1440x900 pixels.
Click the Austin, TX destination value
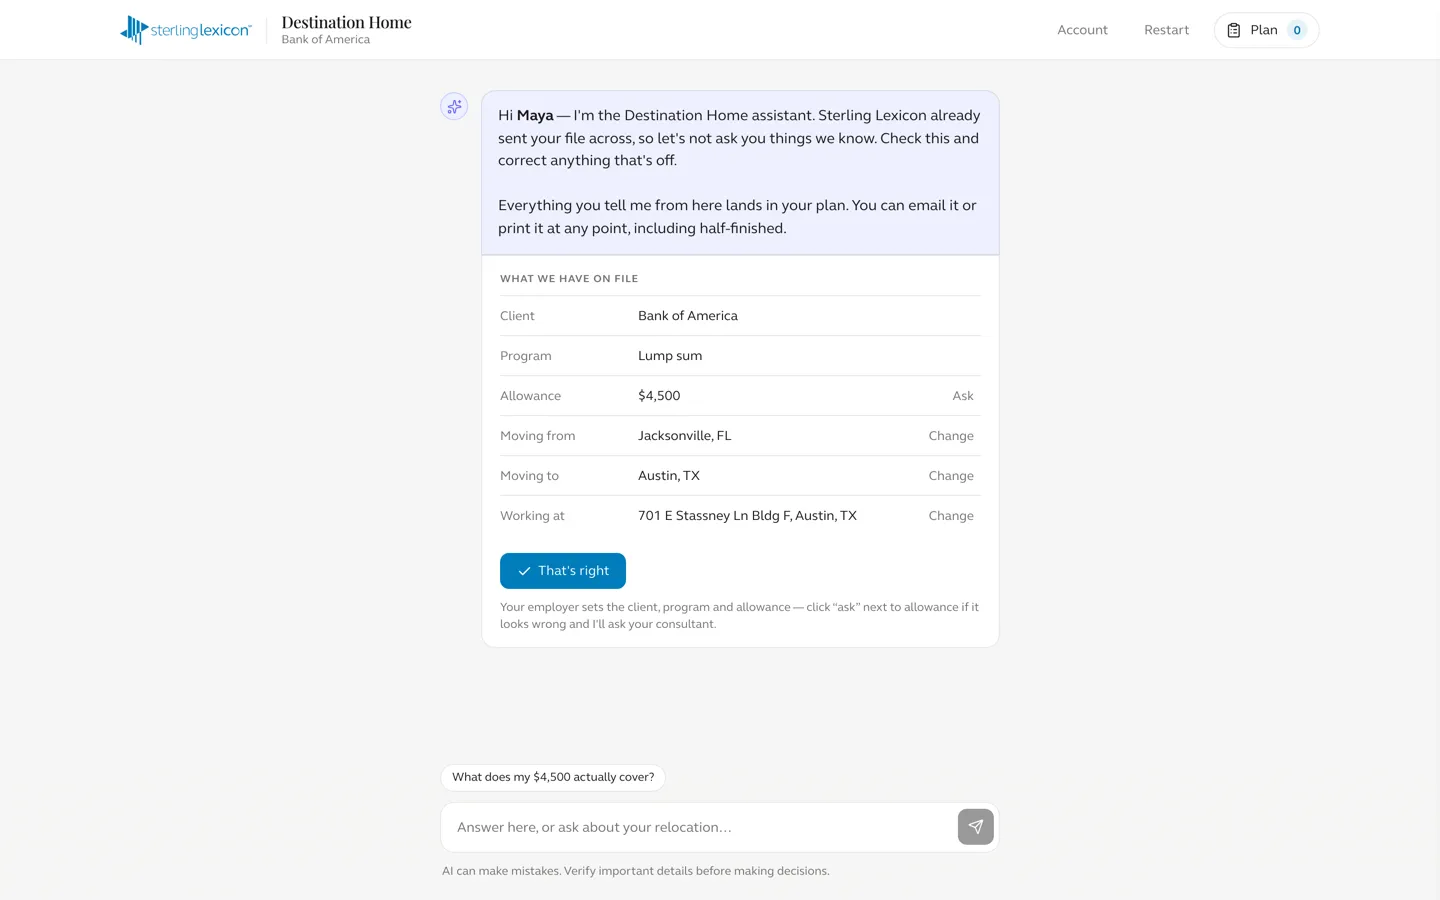(x=669, y=476)
